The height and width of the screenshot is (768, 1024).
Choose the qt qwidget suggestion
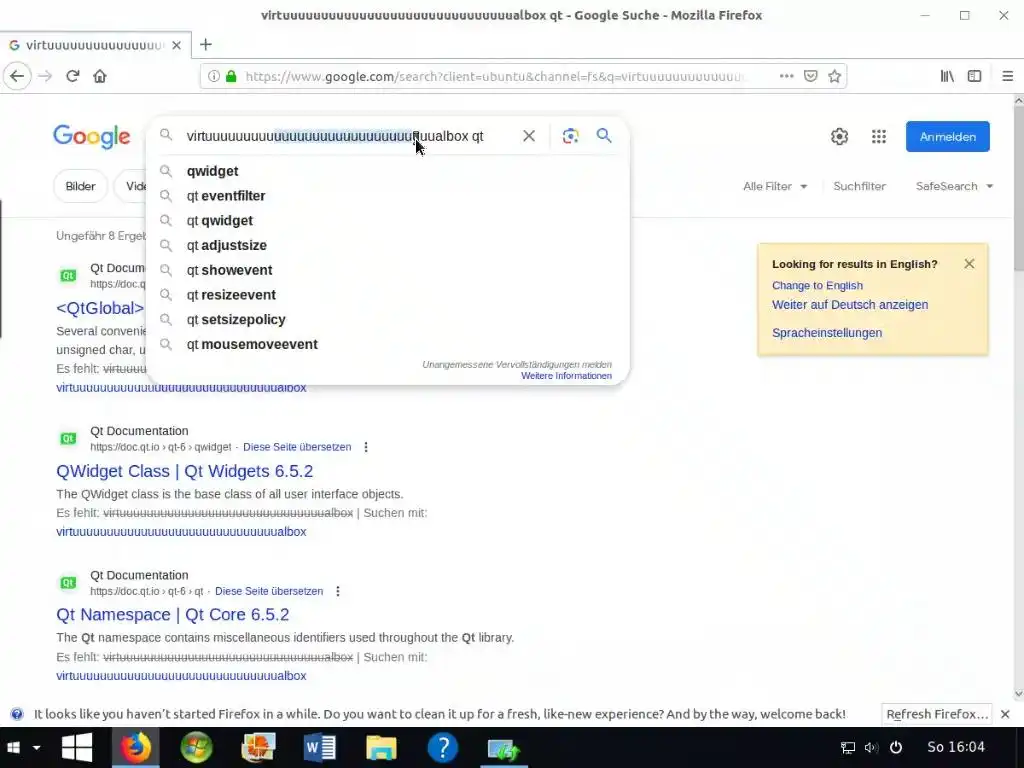[x=389, y=221]
